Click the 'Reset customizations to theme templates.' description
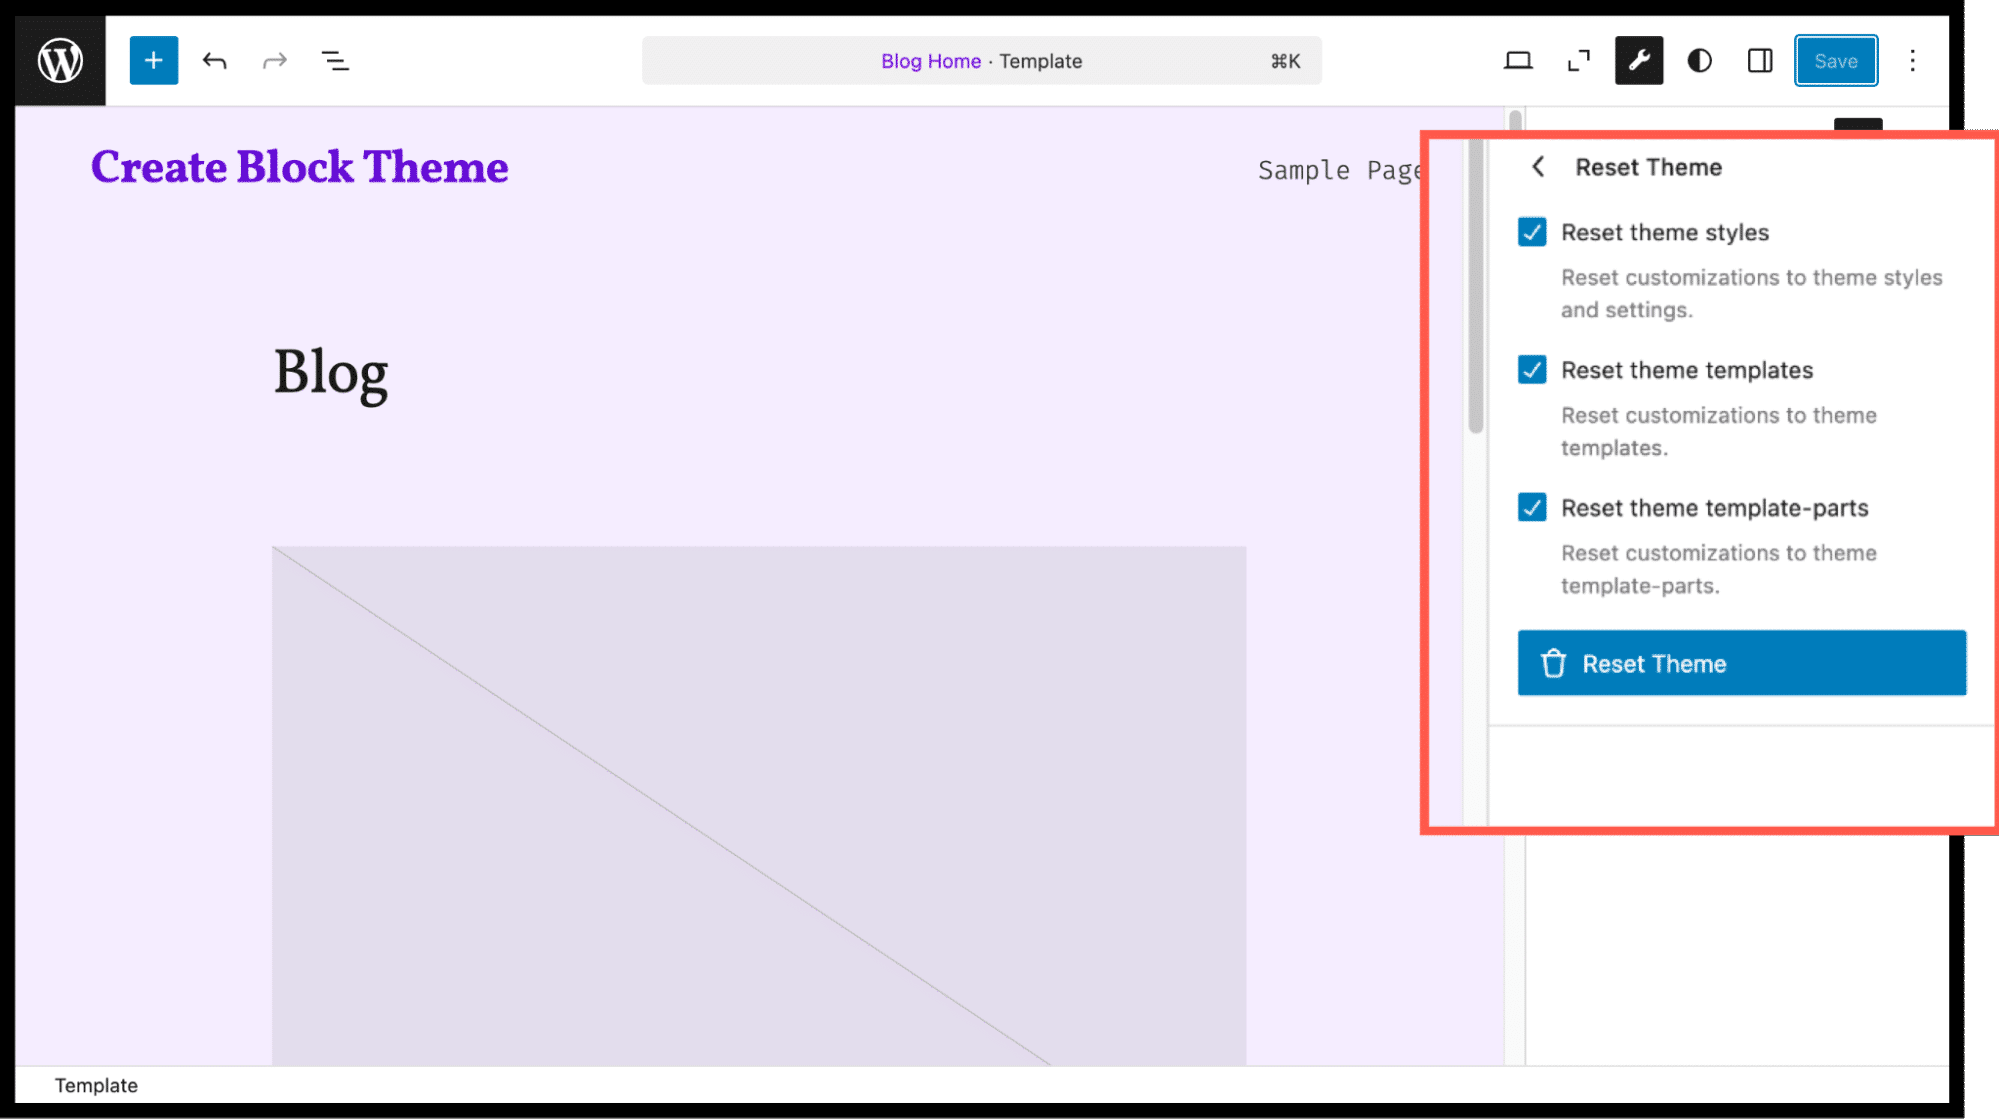This screenshot has width=1999, height=1119. (1718, 431)
